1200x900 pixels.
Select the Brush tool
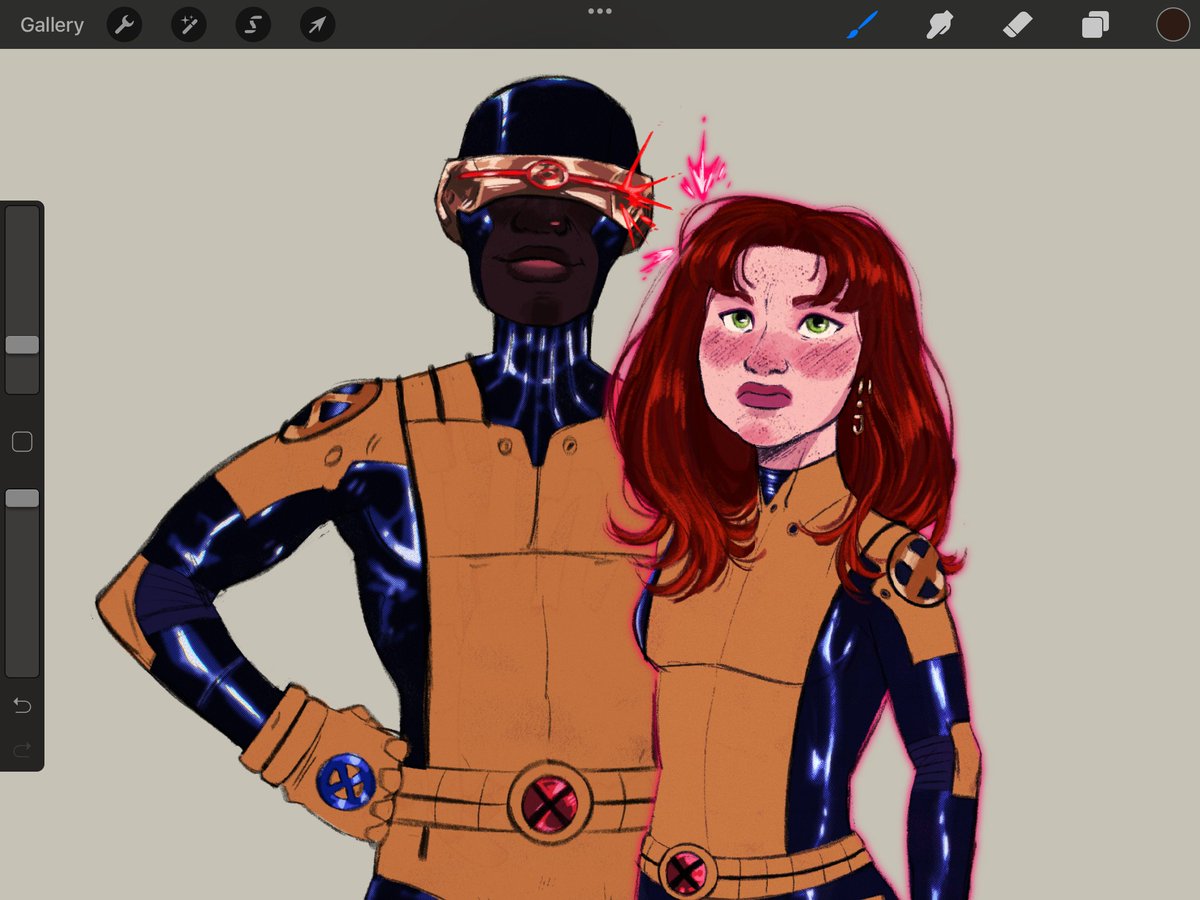861,25
